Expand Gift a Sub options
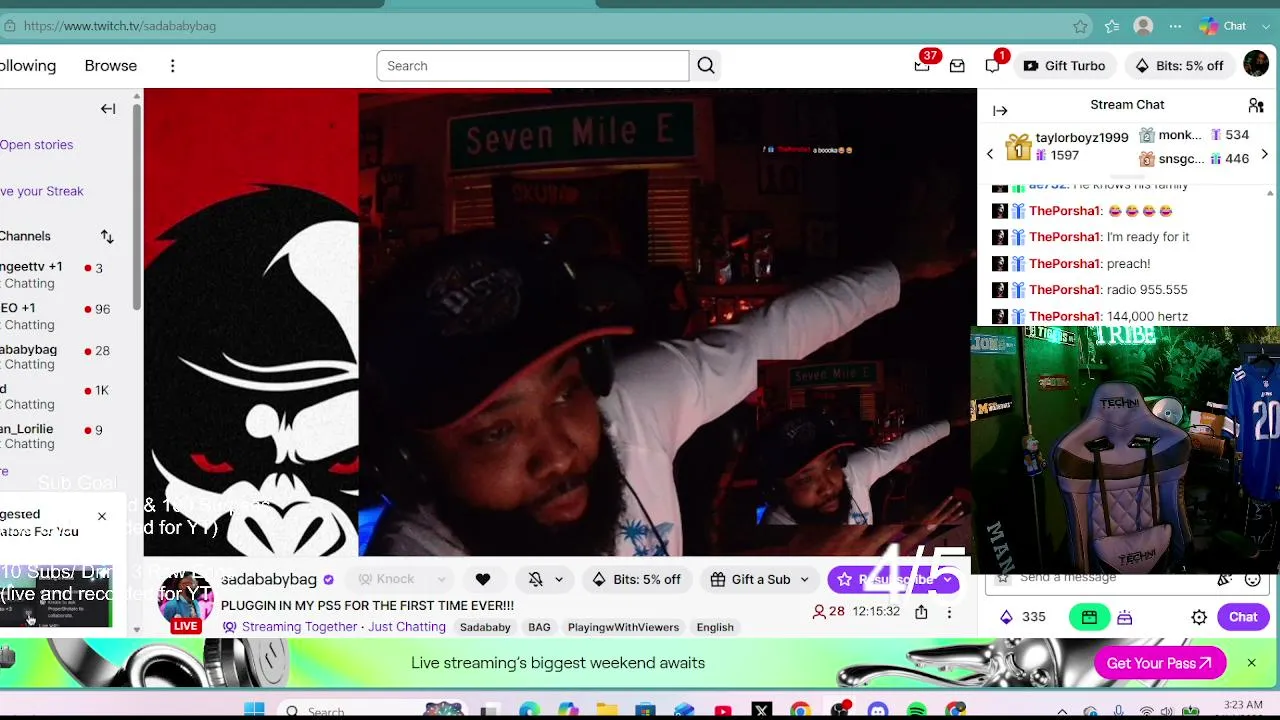This screenshot has height=720, width=1280. pos(804,580)
